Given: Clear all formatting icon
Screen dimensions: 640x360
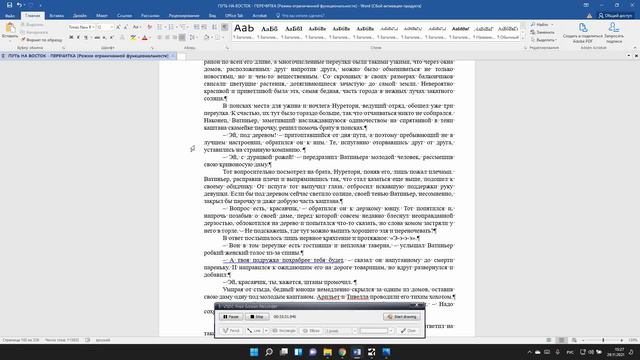Looking at the screenshot, I should pyautogui.click(x=149, y=27).
